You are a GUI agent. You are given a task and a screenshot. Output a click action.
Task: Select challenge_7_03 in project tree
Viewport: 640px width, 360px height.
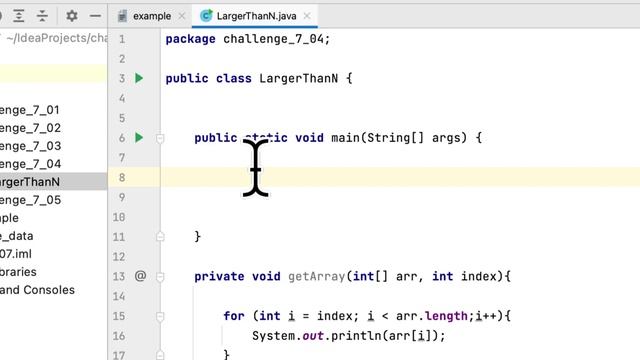pos(30,146)
